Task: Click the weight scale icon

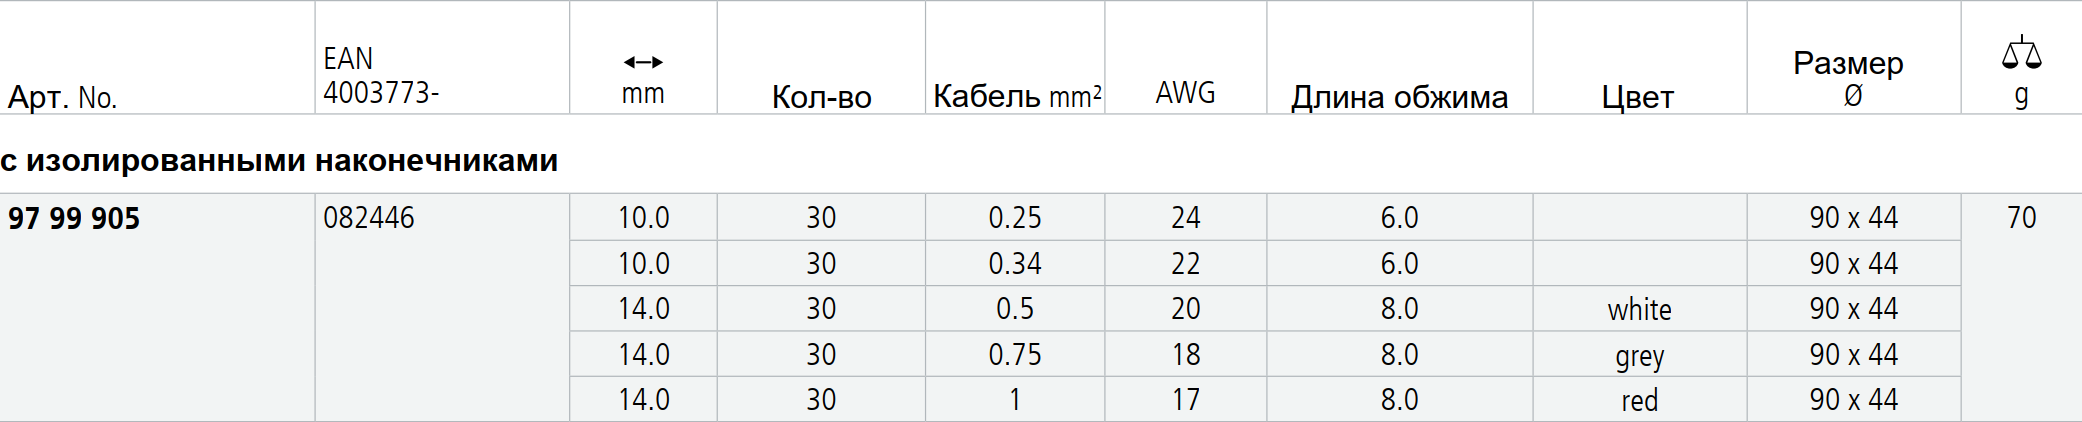Action: point(2021,53)
